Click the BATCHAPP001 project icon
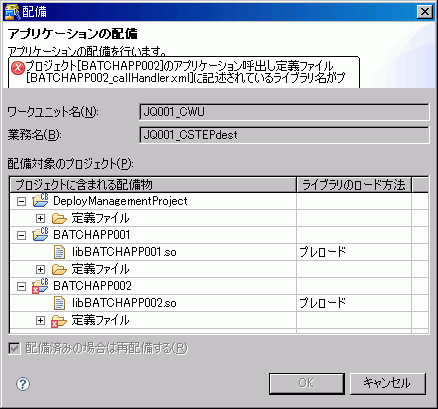The height and width of the screenshot is (409, 438). pyautogui.click(x=40, y=234)
